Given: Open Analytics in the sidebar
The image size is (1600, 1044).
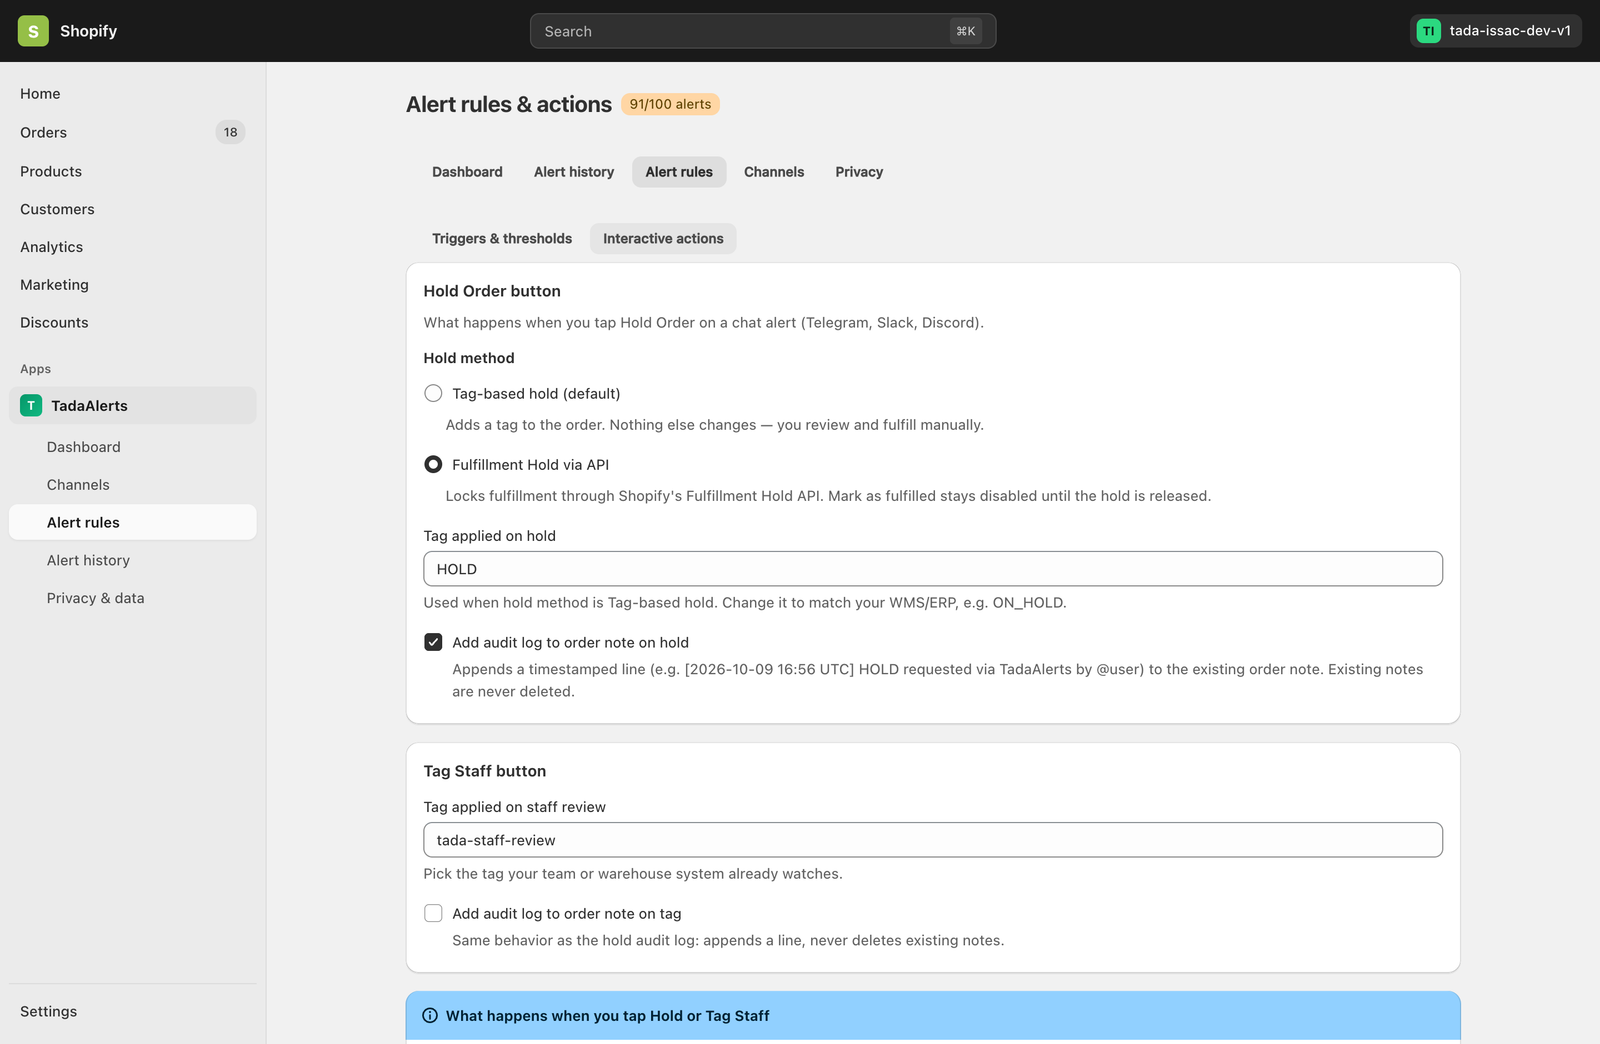Looking at the screenshot, I should pos(133,247).
